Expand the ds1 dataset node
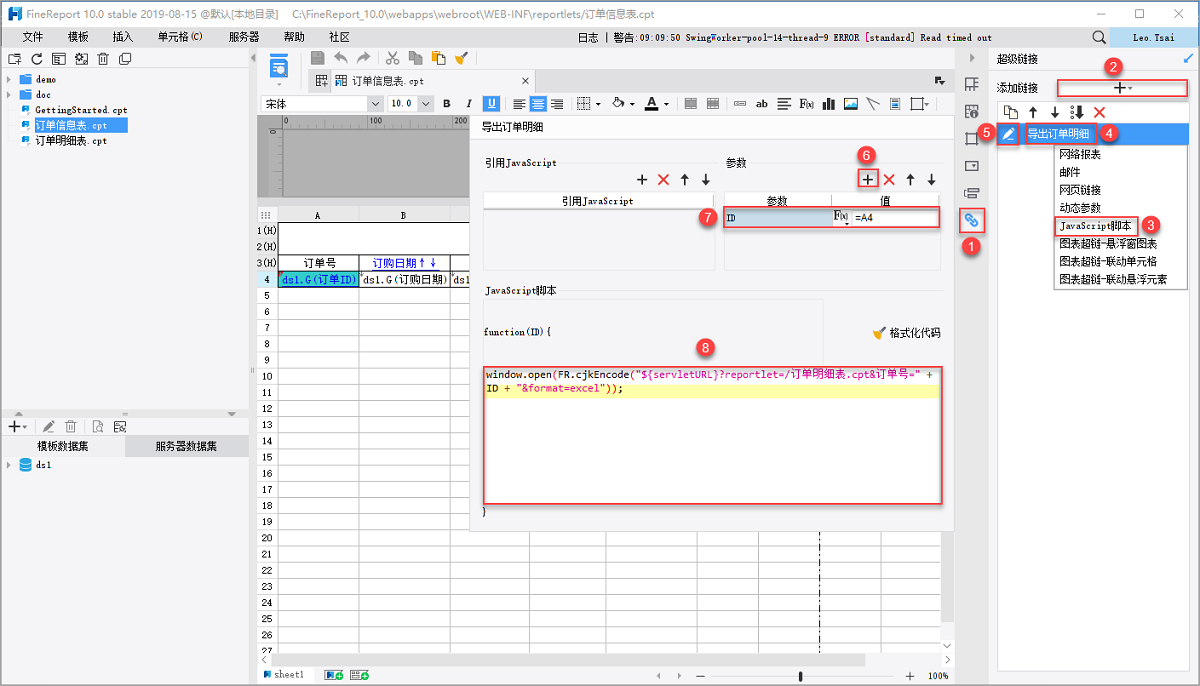This screenshot has height=686, width=1200. coord(9,465)
